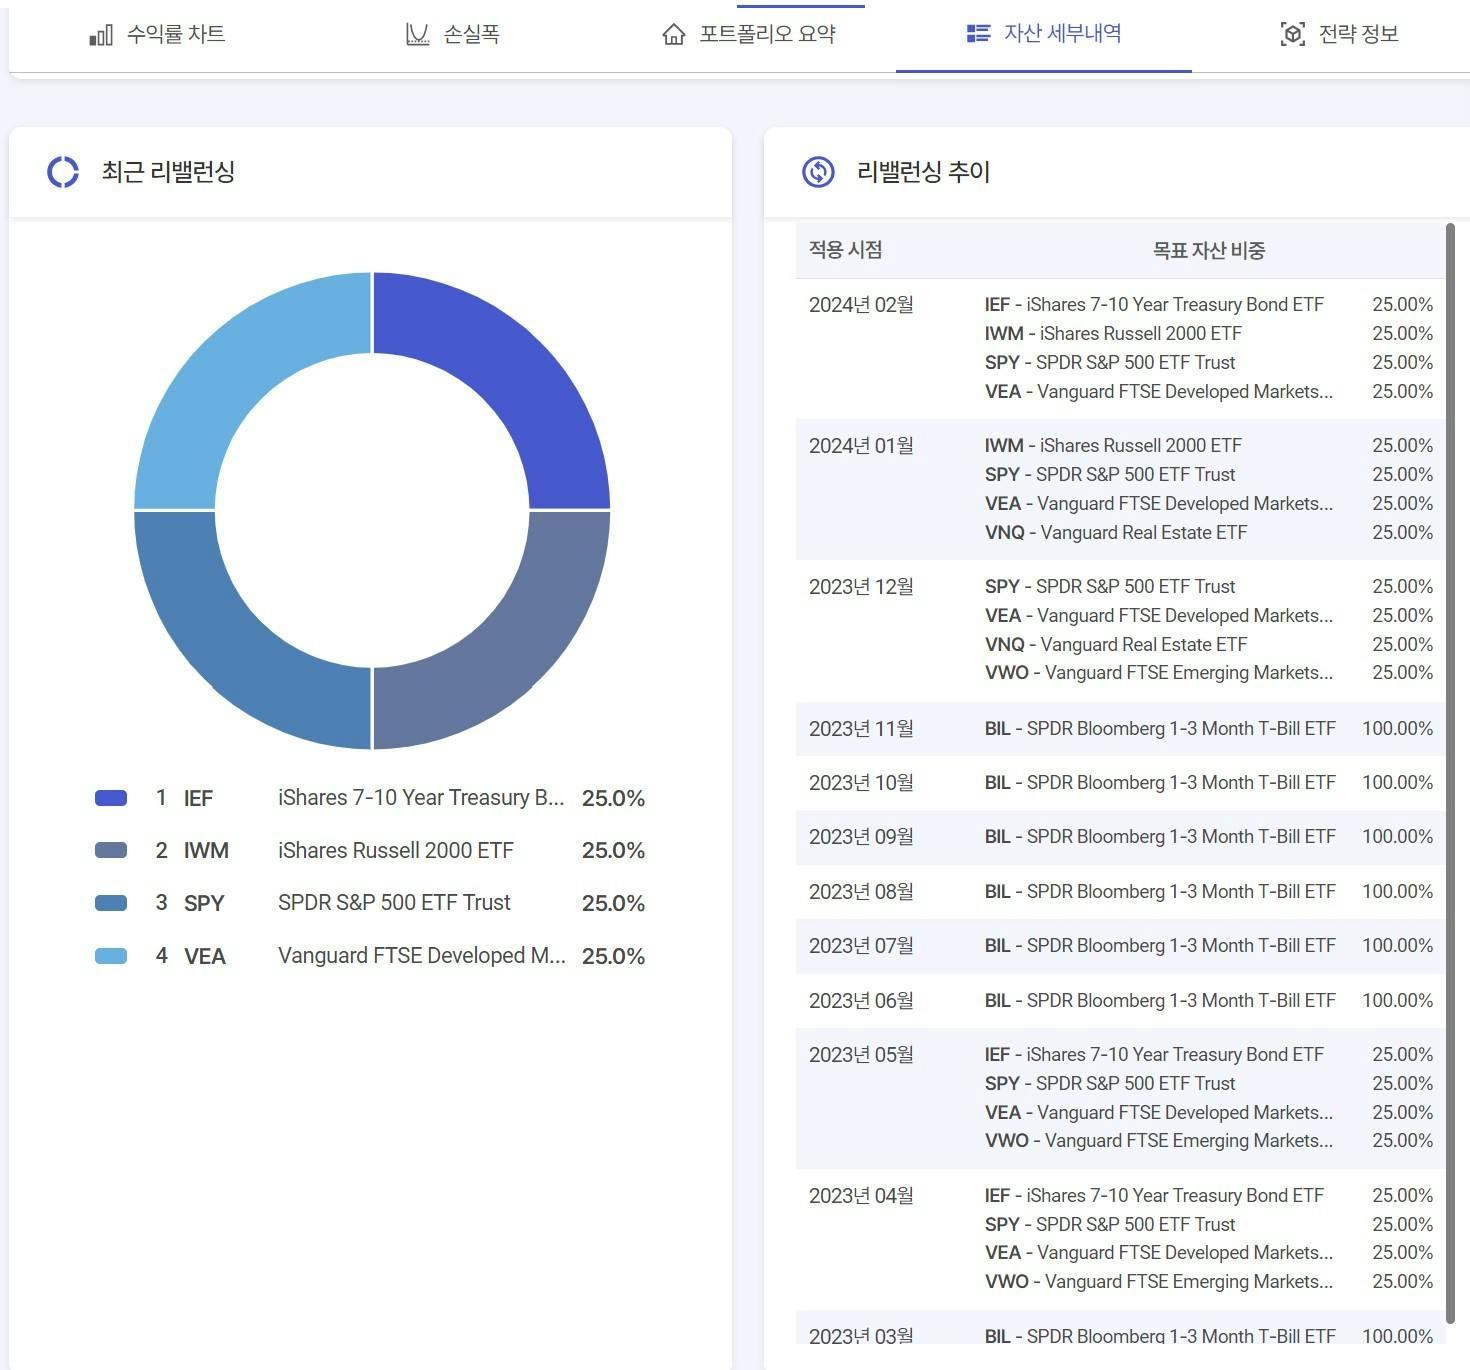Select the 2023년 04월 date cell
Screen dimensions: 1470x1370
coord(861,1196)
